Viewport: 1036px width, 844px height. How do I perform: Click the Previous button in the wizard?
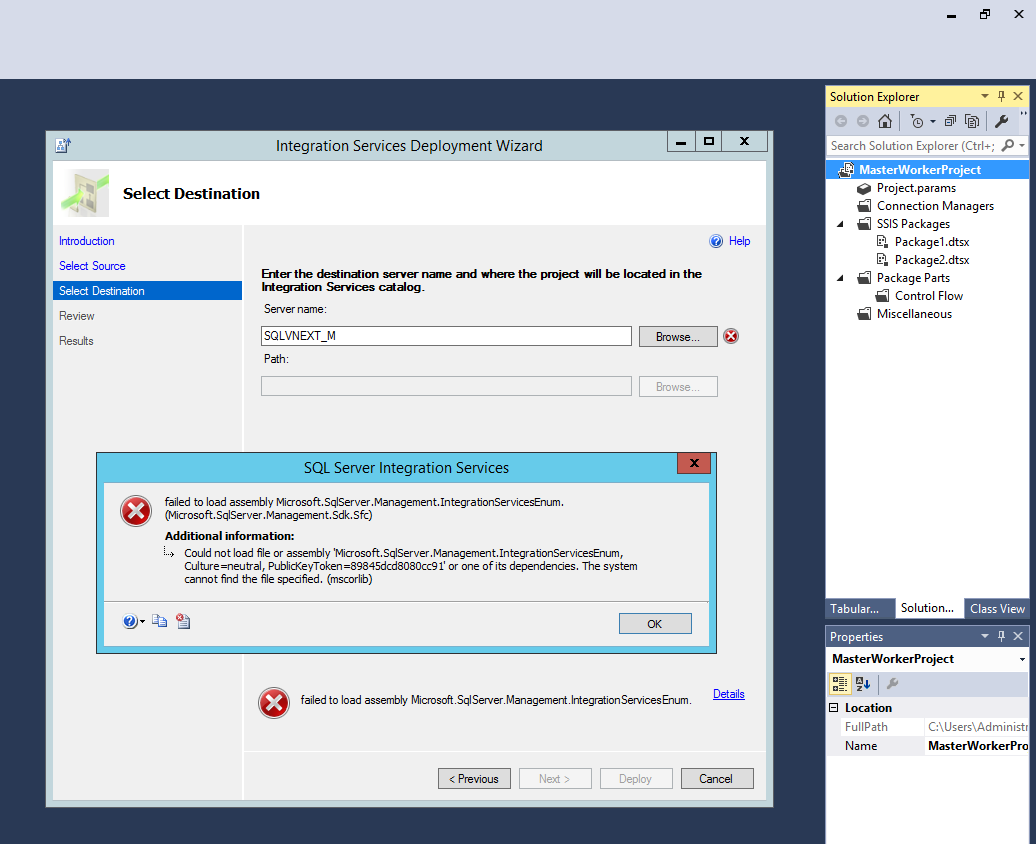point(474,779)
